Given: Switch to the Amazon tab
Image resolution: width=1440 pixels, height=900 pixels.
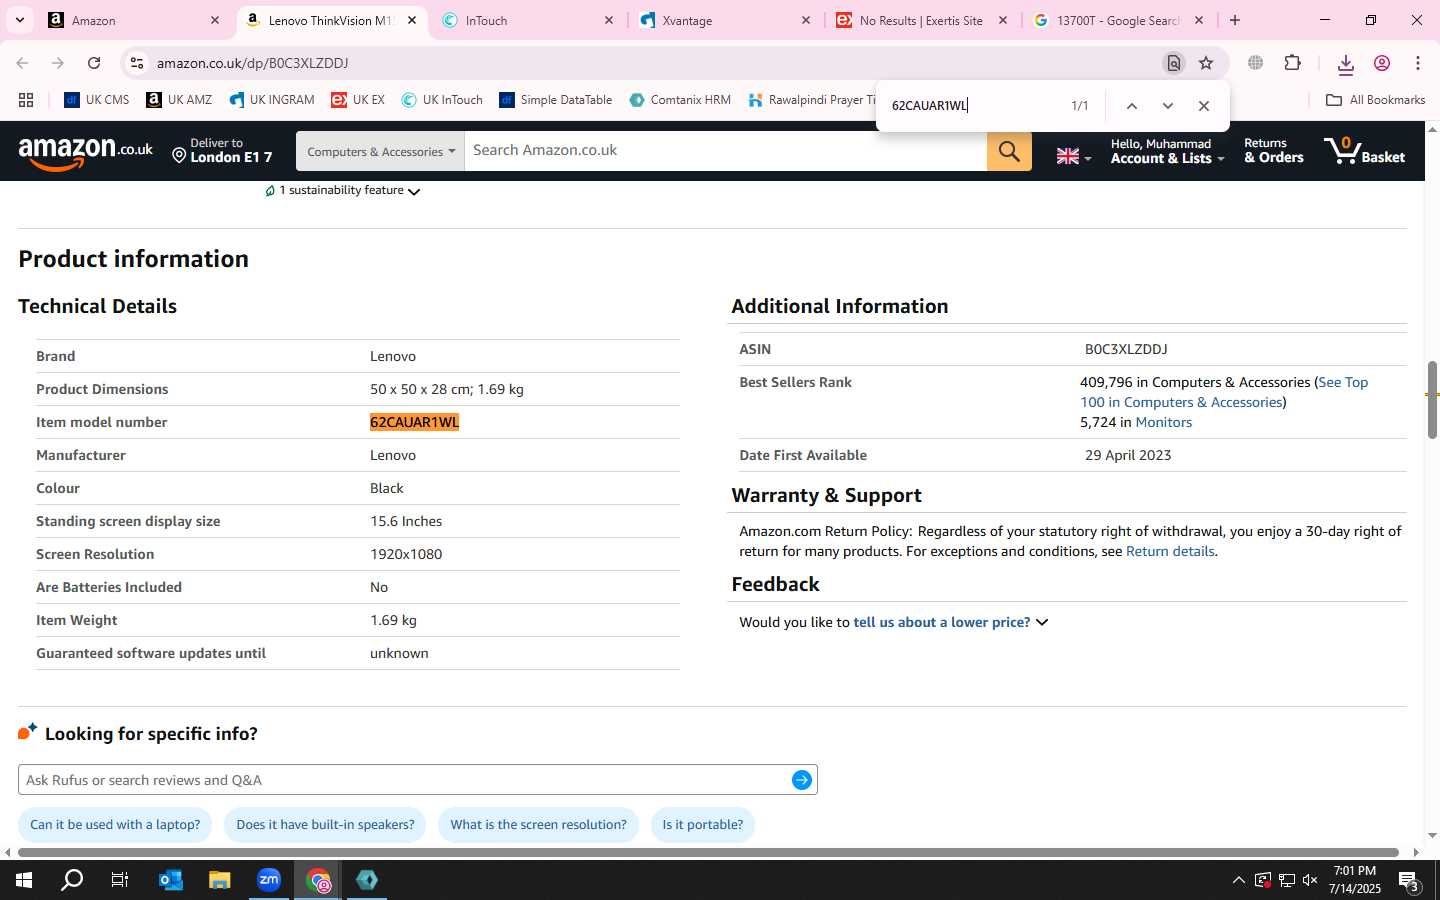Looking at the screenshot, I should click(133, 20).
